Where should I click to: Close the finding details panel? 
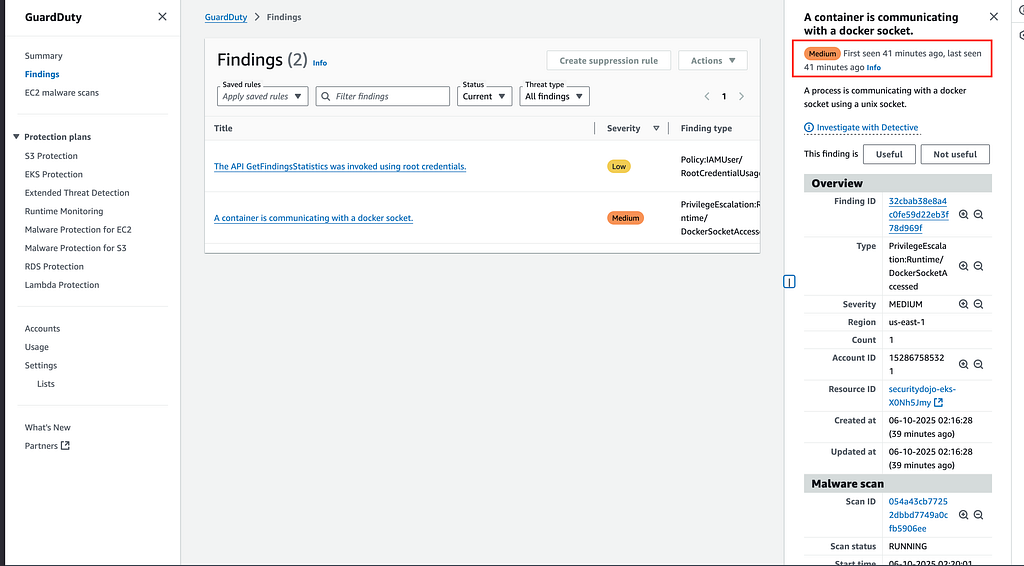coord(993,17)
